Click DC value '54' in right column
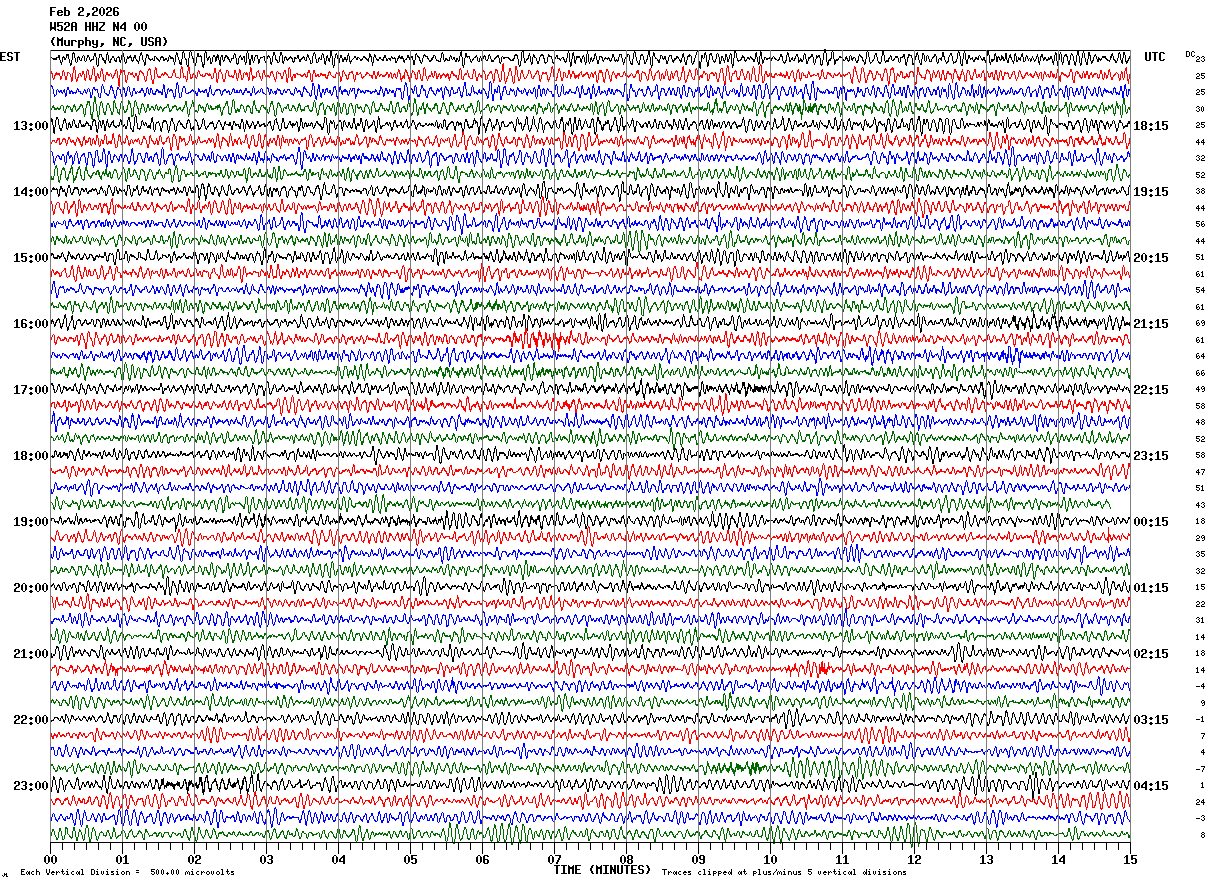 1200,290
